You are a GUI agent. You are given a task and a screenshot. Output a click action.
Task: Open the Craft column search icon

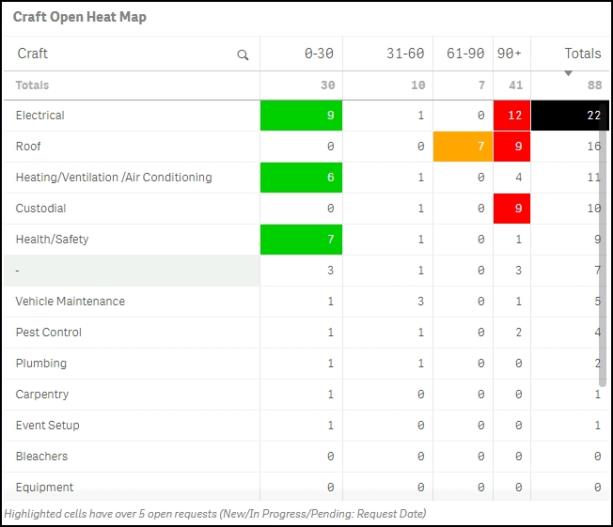(243, 55)
